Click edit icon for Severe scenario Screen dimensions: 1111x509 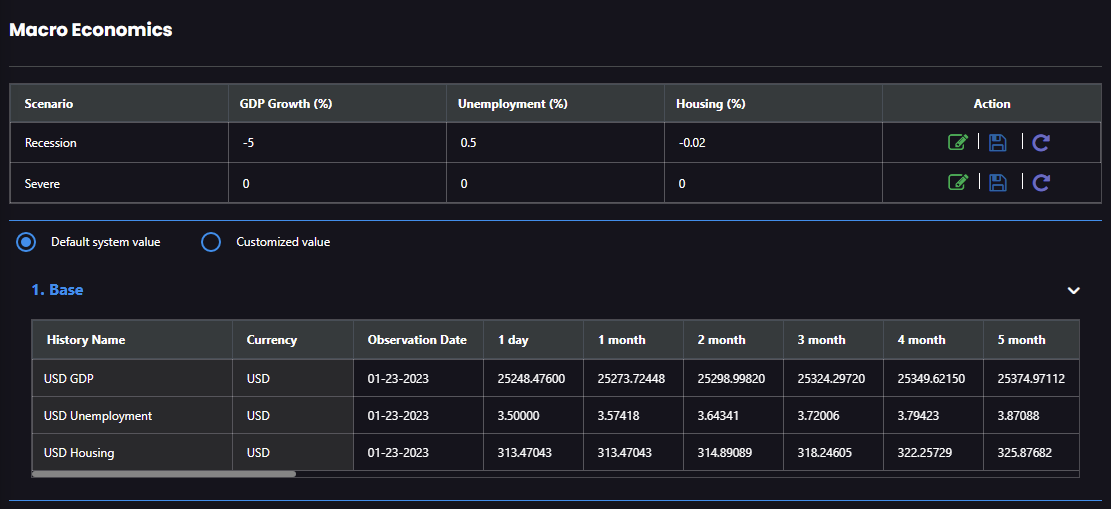[957, 182]
